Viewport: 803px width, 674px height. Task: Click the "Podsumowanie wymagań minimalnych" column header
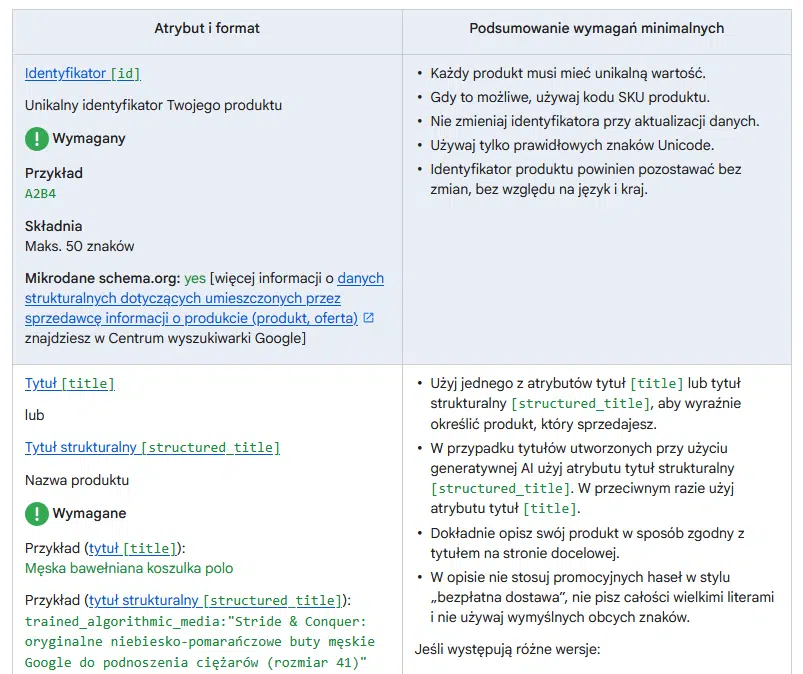click(597, 28)
